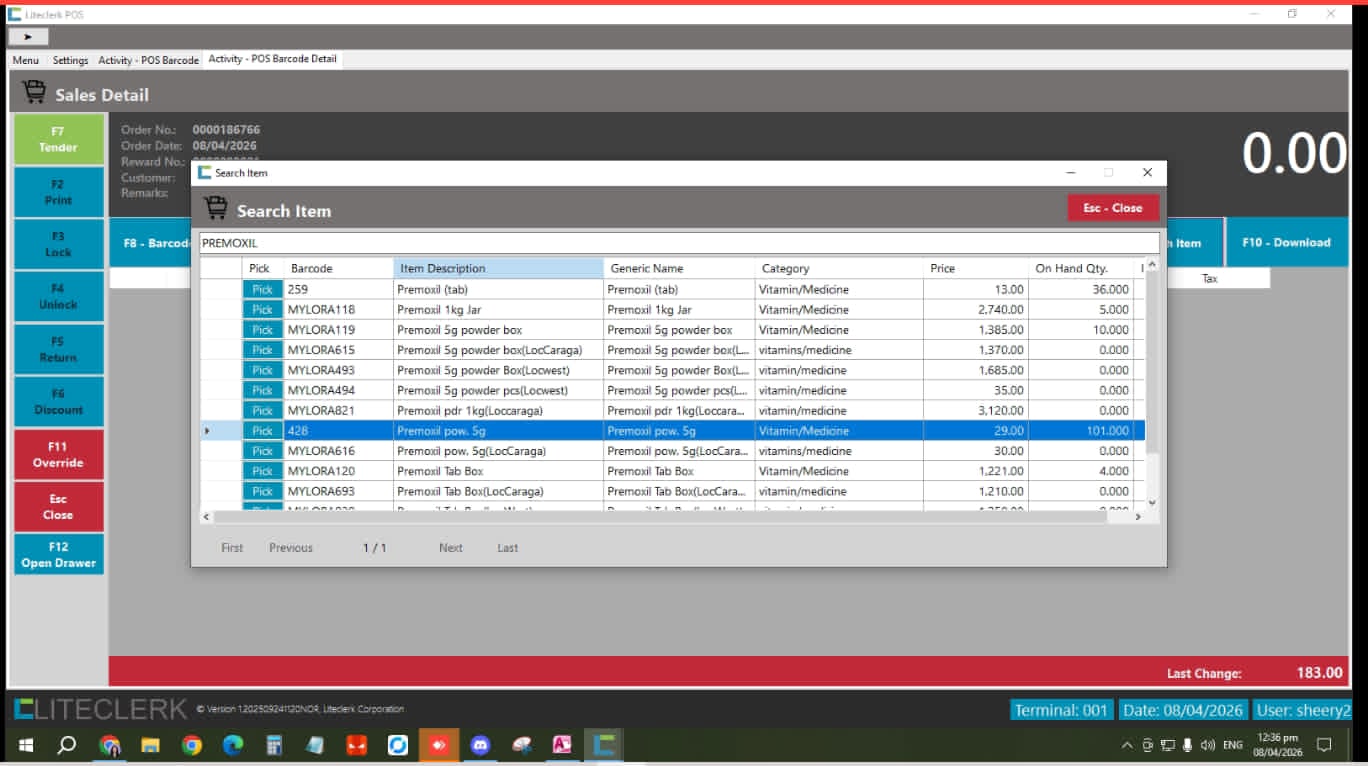The height and width of the screenshot is (766, 1368).
Task: Click the price cell 2,740.00
Action: click(x=976, y=309)
